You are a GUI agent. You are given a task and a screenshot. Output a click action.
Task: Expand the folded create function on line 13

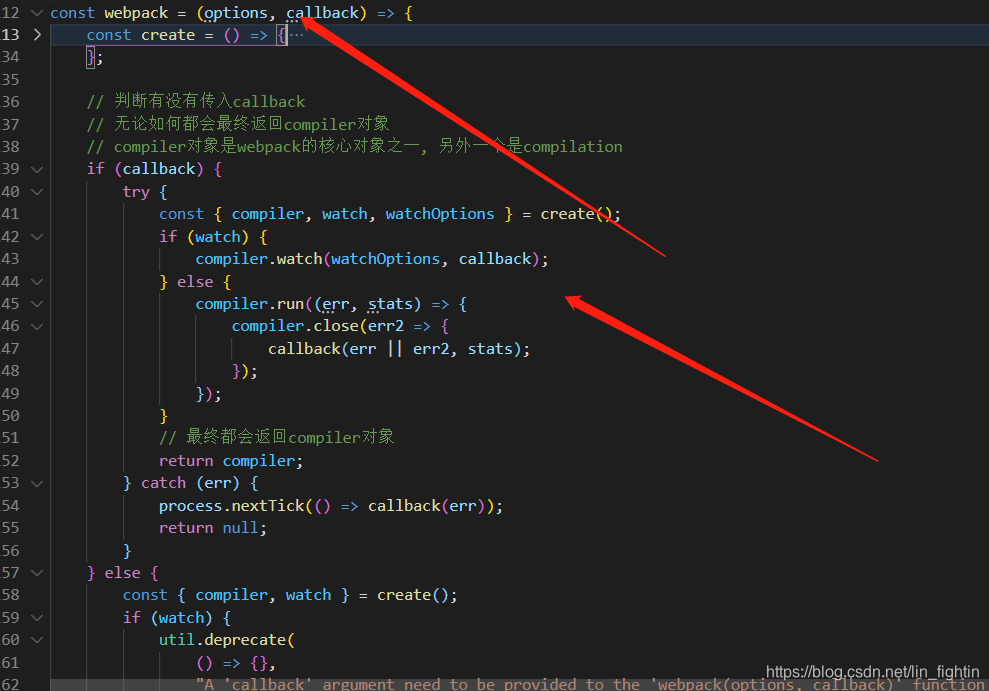coord(37,35)
